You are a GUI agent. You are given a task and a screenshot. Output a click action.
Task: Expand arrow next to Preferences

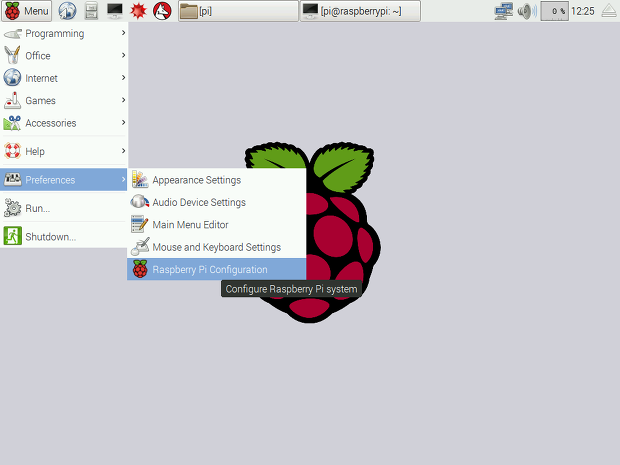[x=123, y=179]
